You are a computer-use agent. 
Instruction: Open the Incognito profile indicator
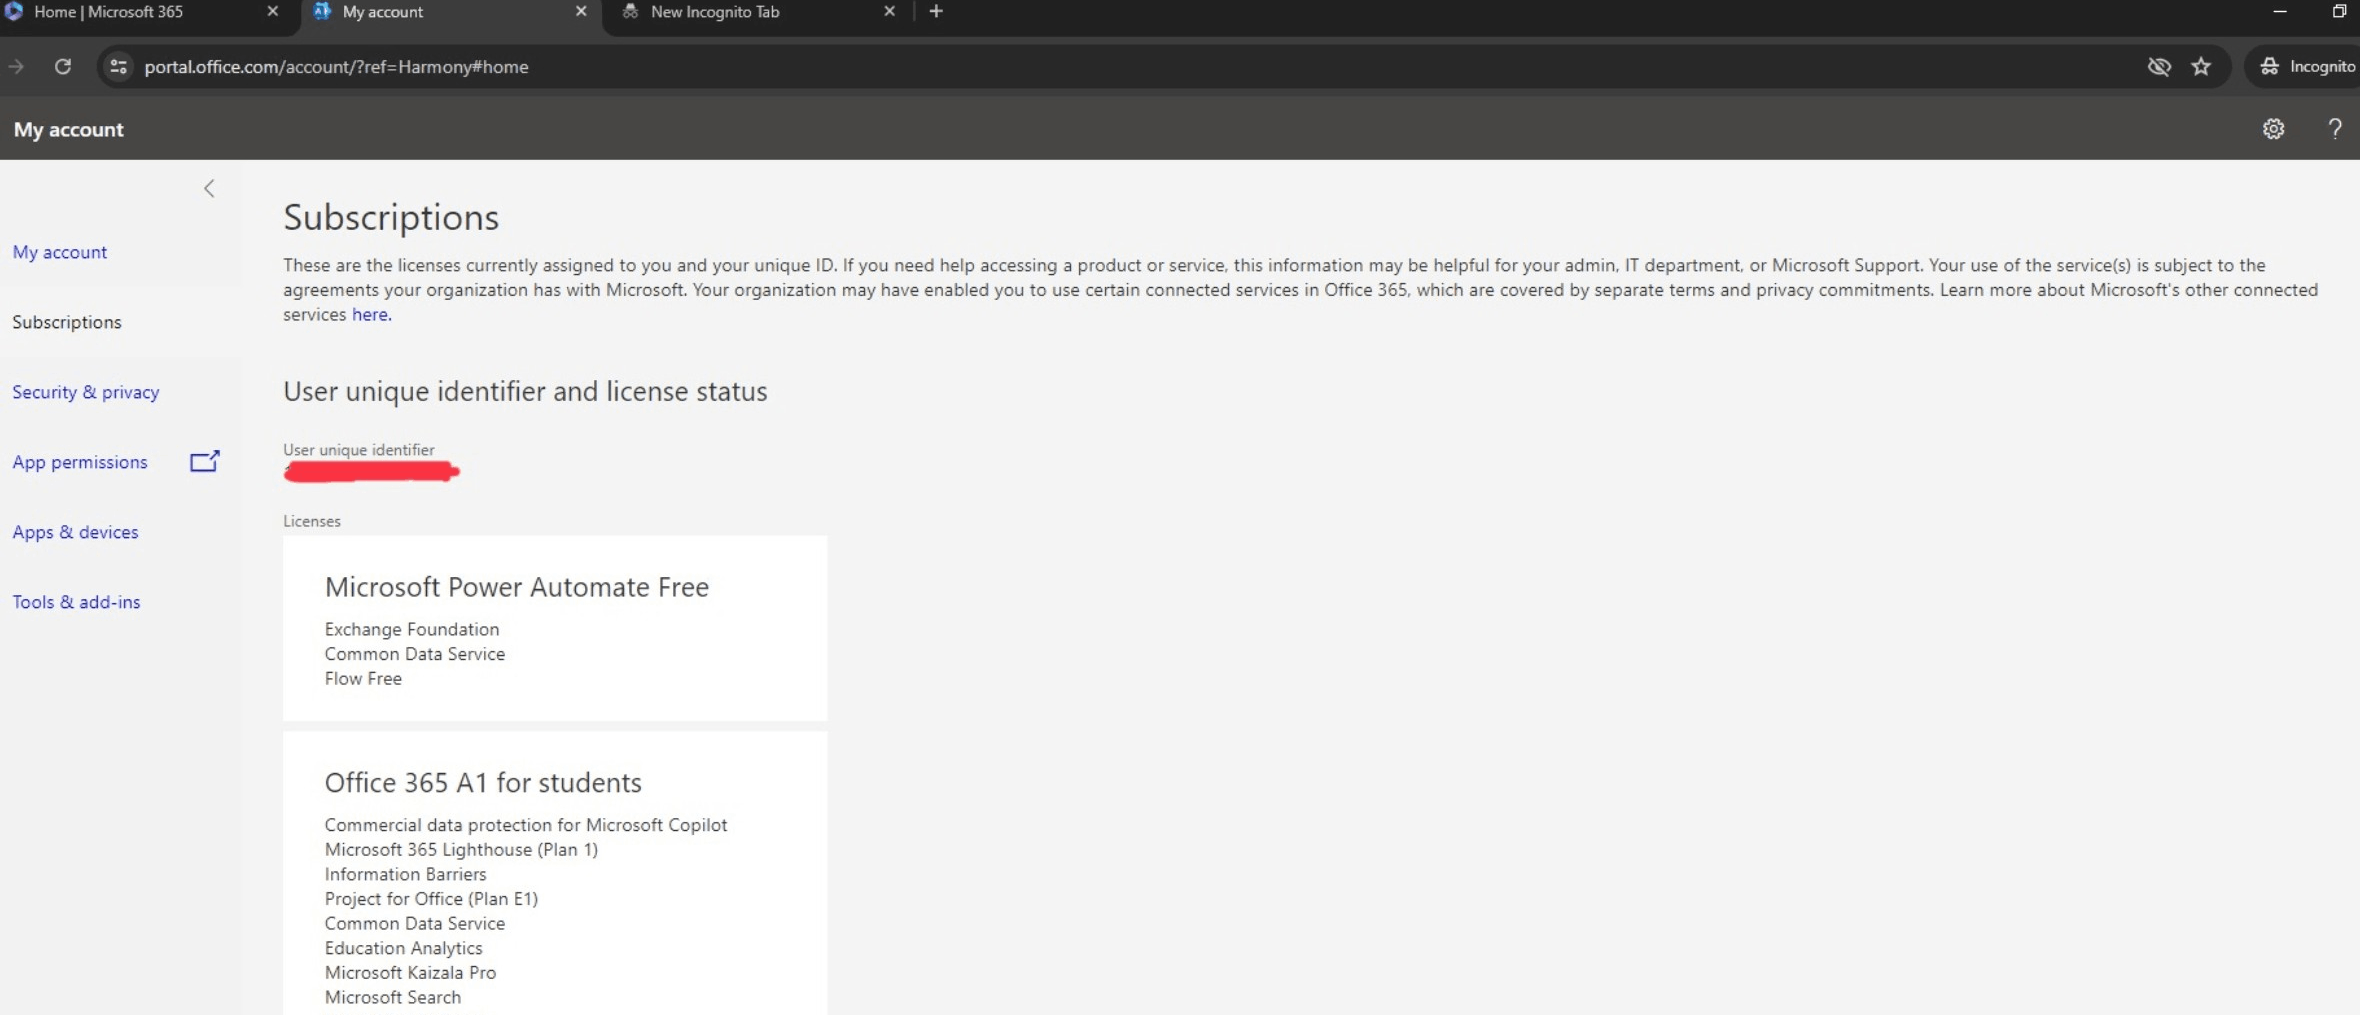point(2306,66)
